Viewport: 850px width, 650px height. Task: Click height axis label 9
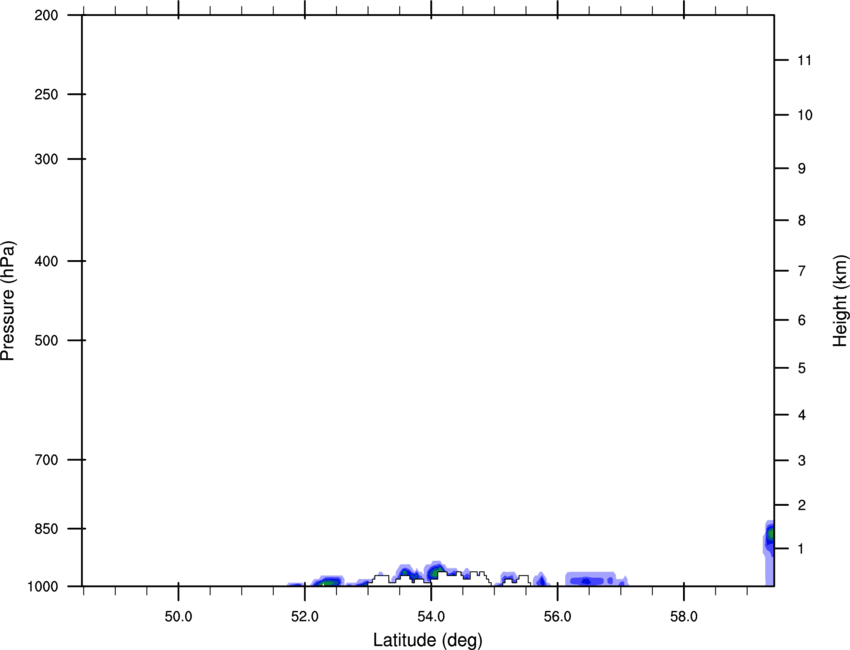point(801,169)
